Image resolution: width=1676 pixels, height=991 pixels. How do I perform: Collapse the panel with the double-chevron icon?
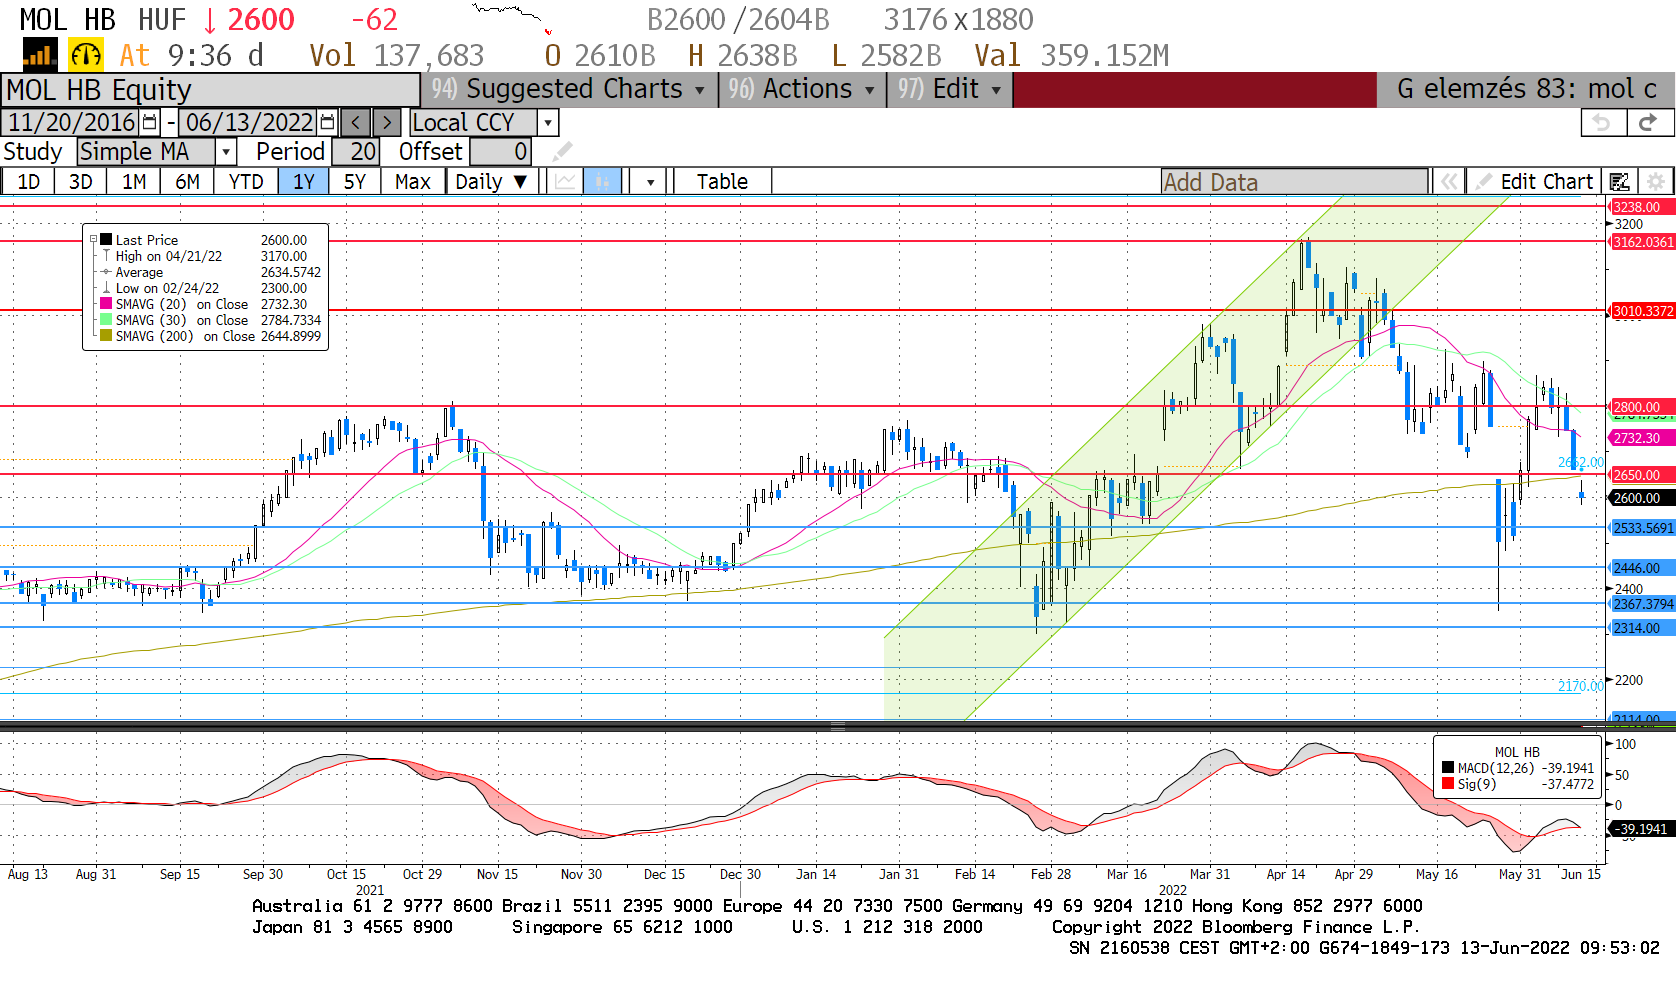1448,181
